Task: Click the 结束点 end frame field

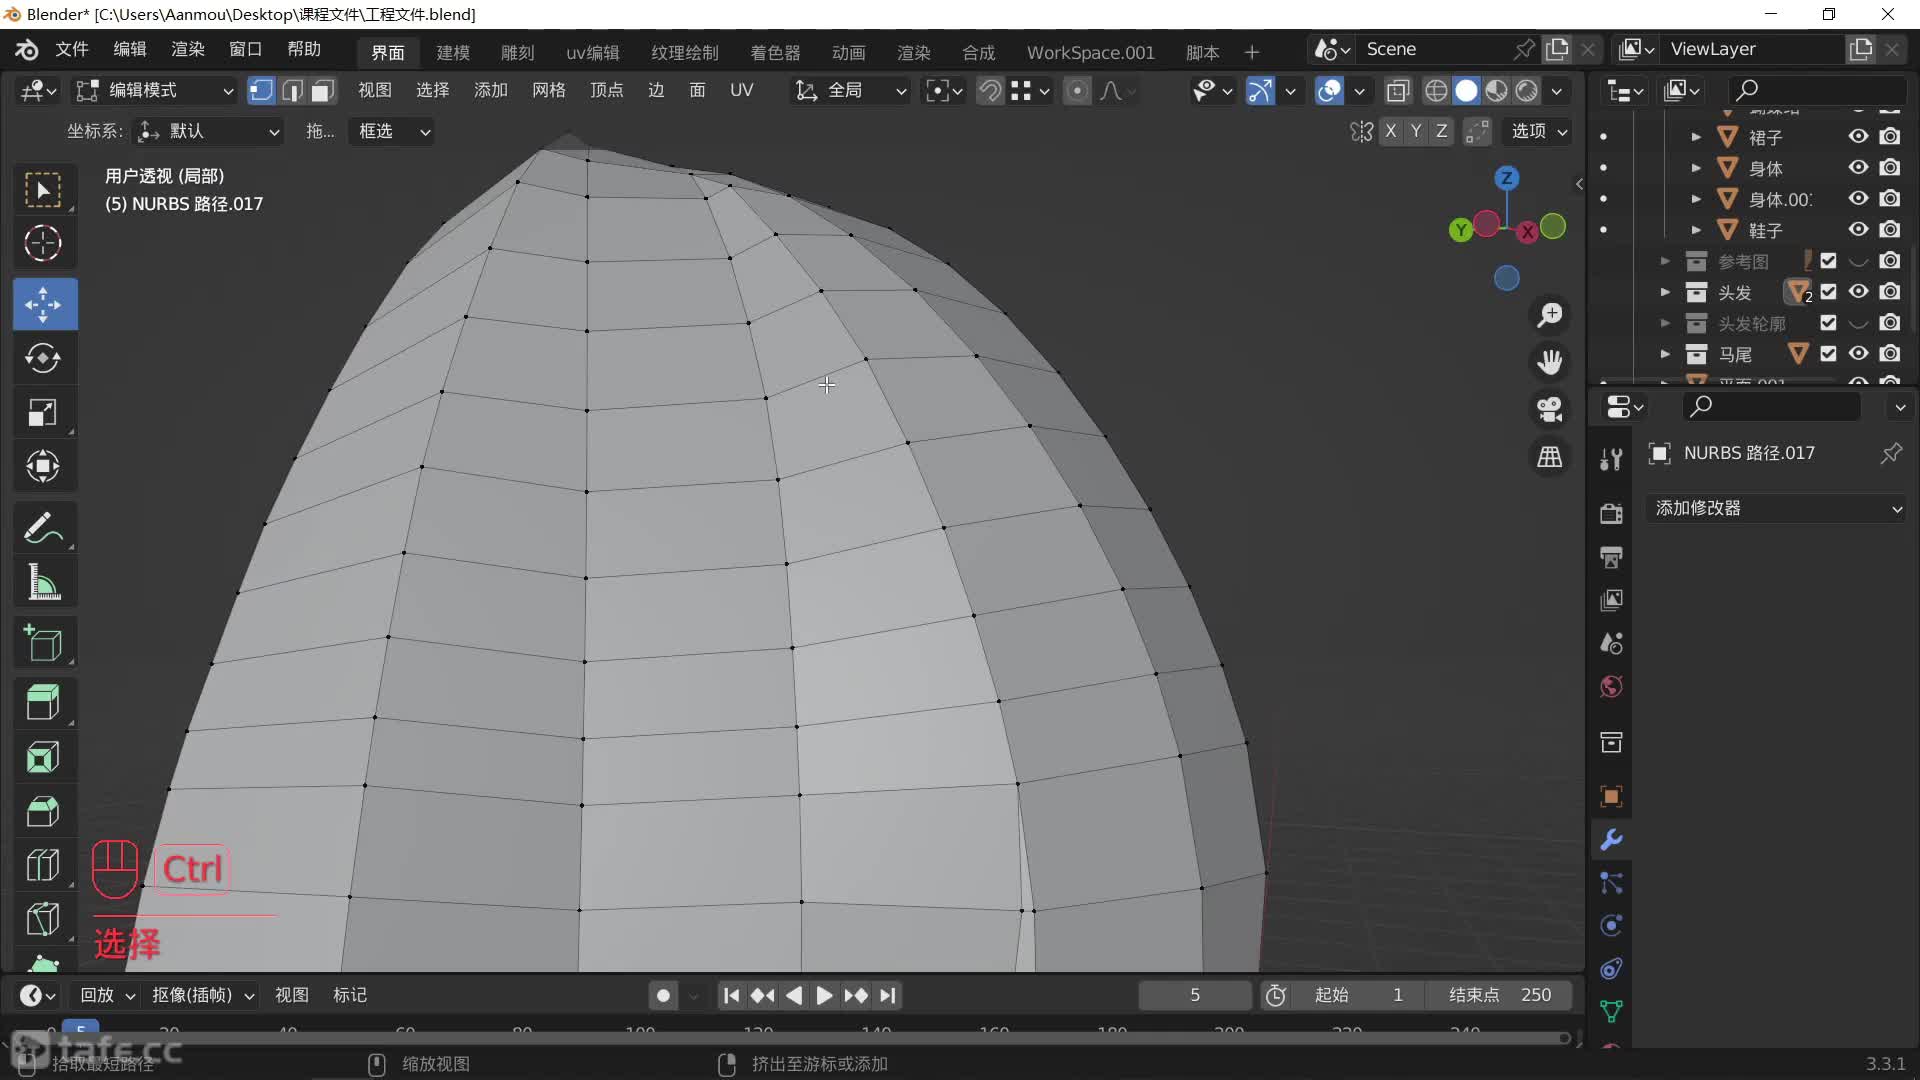Action: coord(1500,995)
